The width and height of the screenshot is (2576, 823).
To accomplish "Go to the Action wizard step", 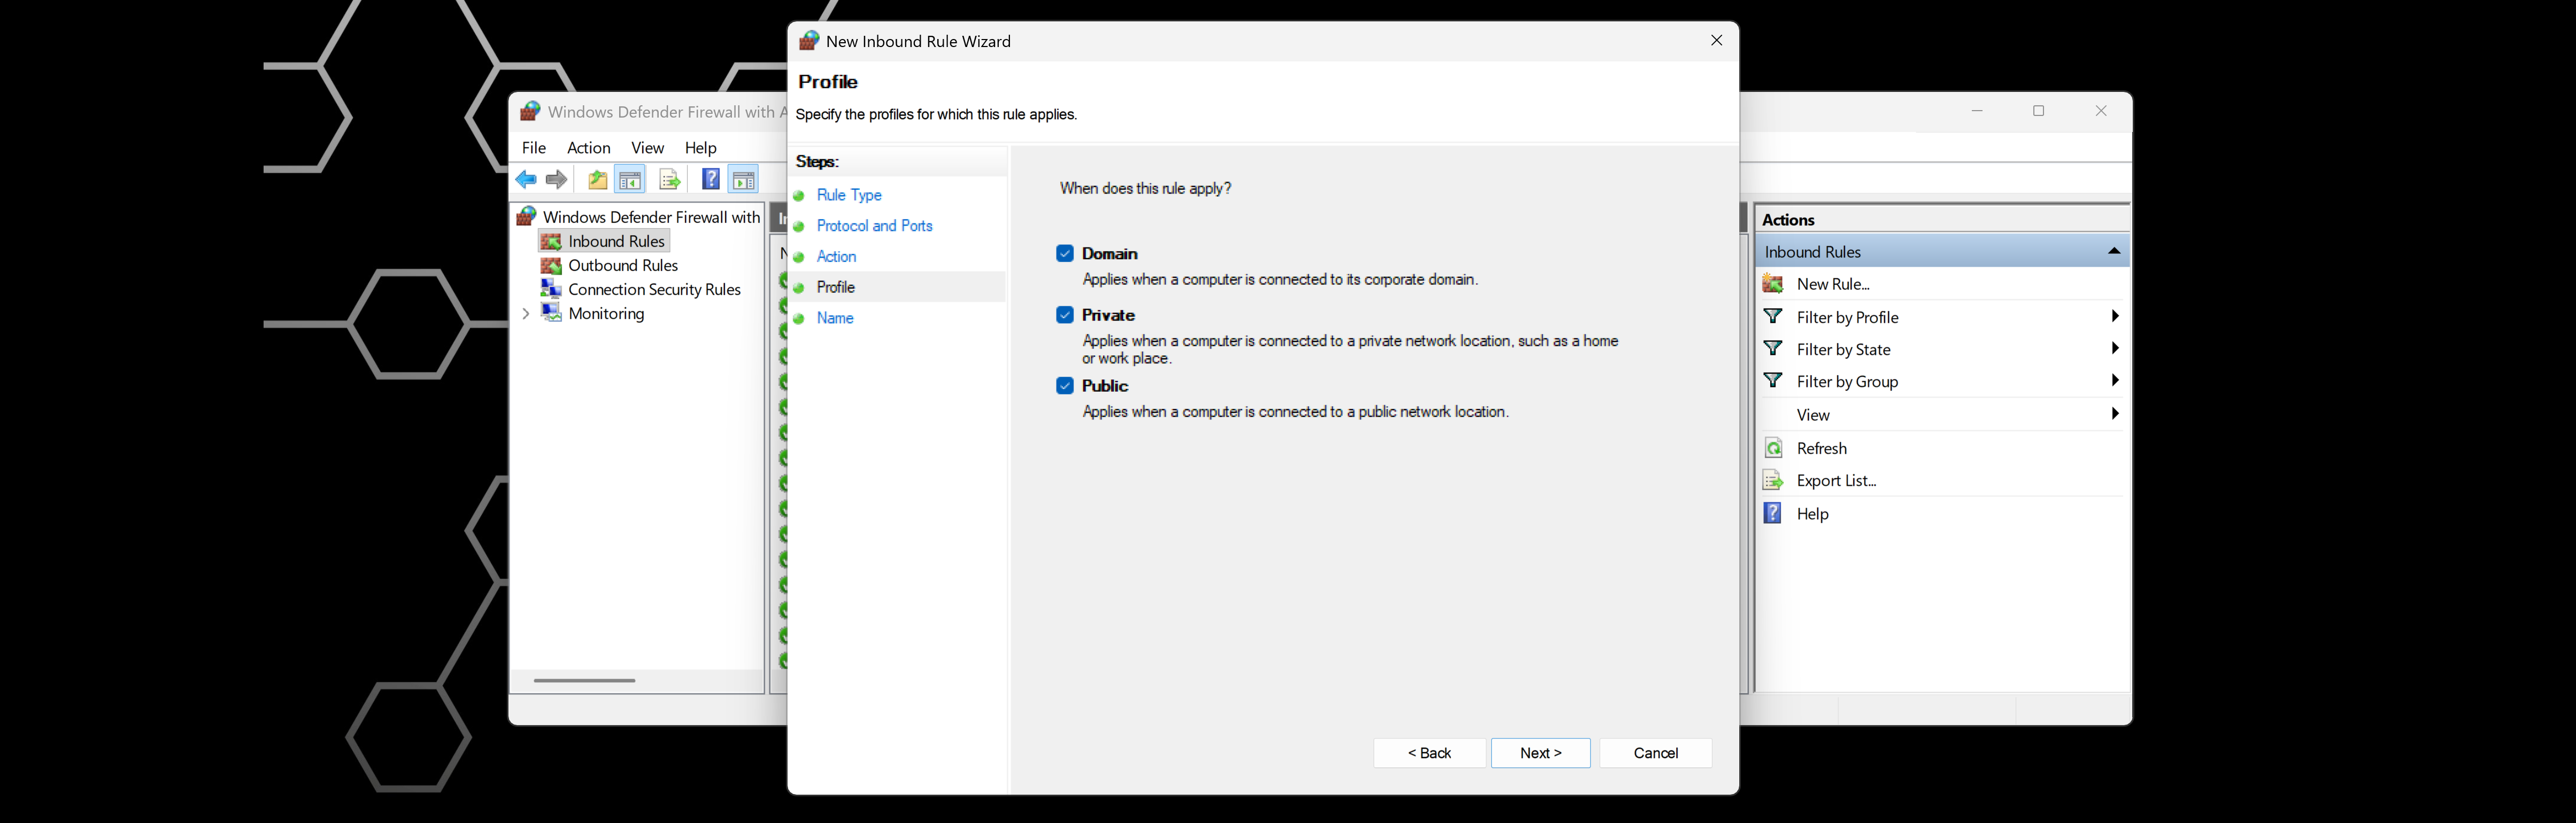I will 836,257.
